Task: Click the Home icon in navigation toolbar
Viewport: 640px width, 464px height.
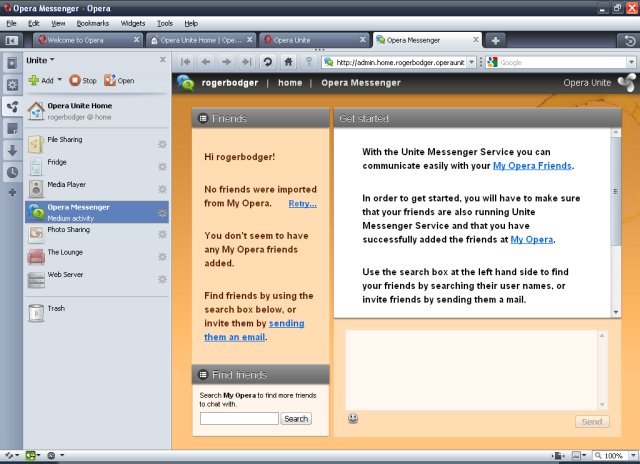Action: tap(288, 61)
